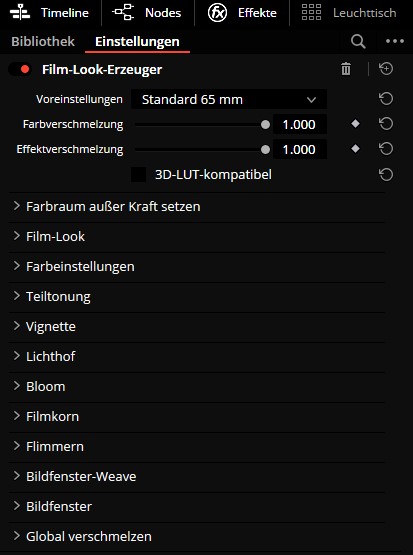This screenshot has width=413, height=555.
Task: Open the Leuchttisch view
Action: point(349,13)
